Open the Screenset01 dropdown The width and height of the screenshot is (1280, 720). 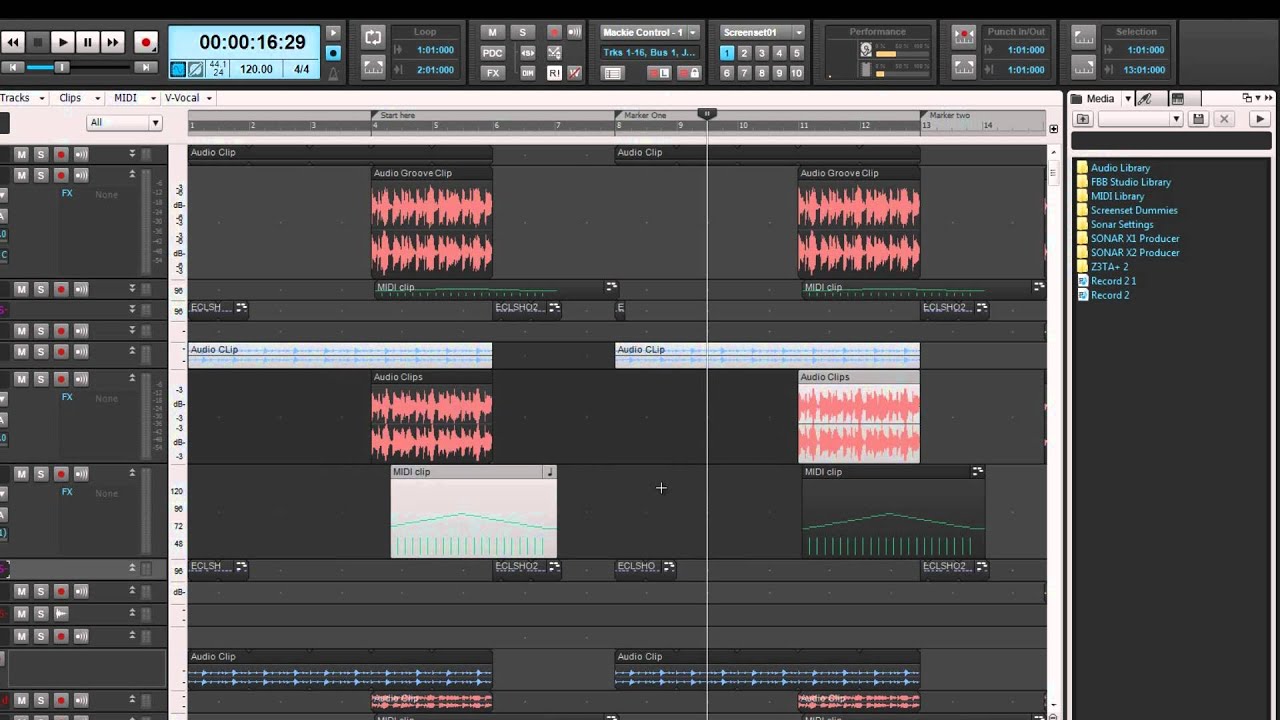pos(798,32)
